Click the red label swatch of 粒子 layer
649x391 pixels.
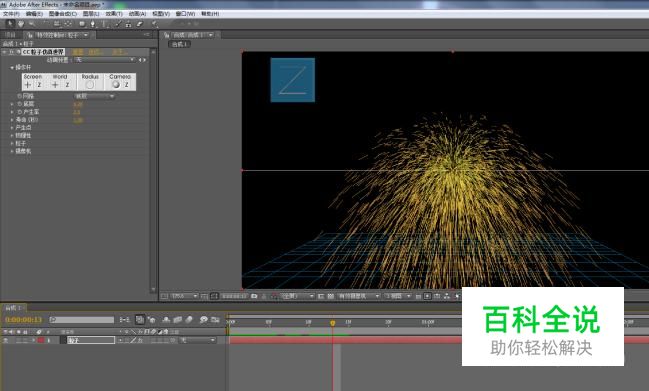pos(41,340)
